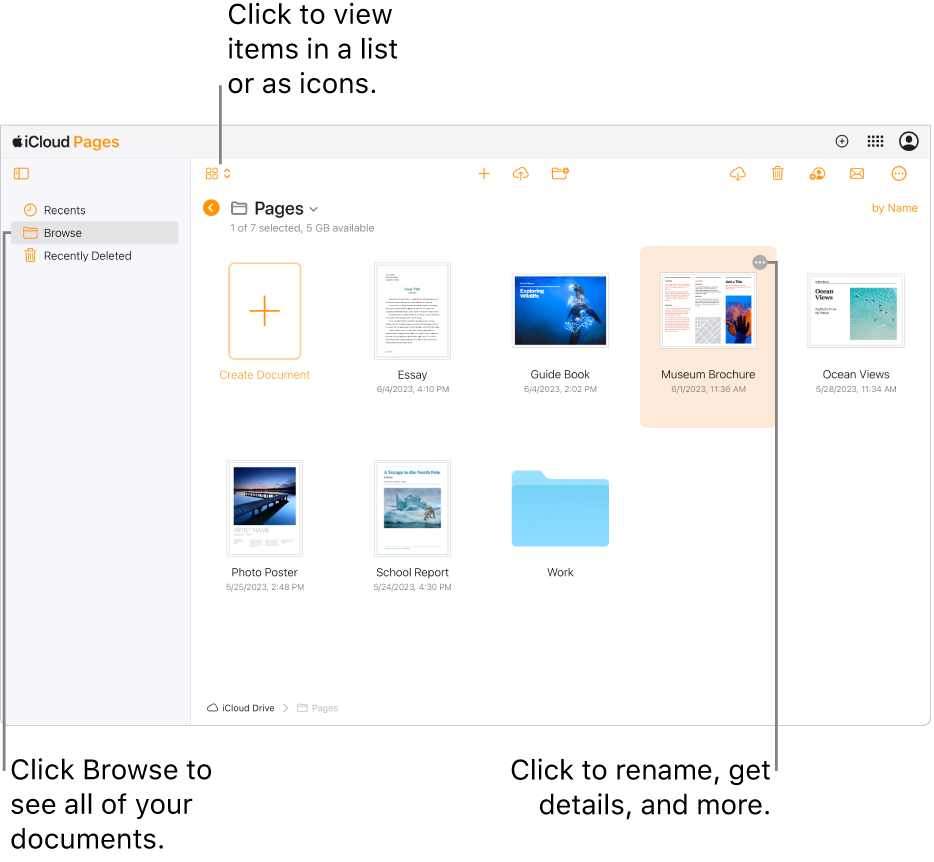Open Recently Deleted in the sidebar
The height and width of the screenshot is (862, 934).
[95, 256]
